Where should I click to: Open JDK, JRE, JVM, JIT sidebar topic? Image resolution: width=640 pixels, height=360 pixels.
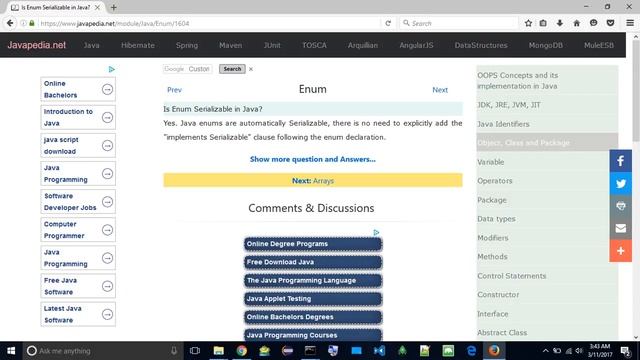(547, 105)
